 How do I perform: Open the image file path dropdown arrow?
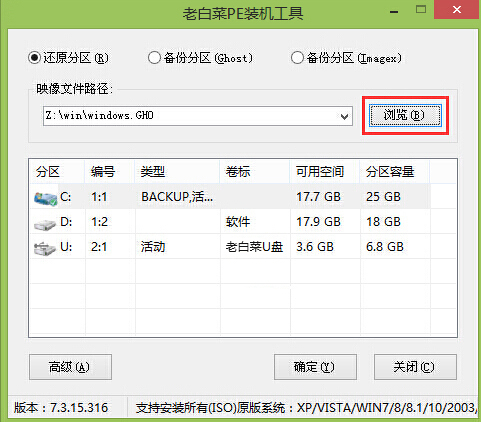(344, 116)
